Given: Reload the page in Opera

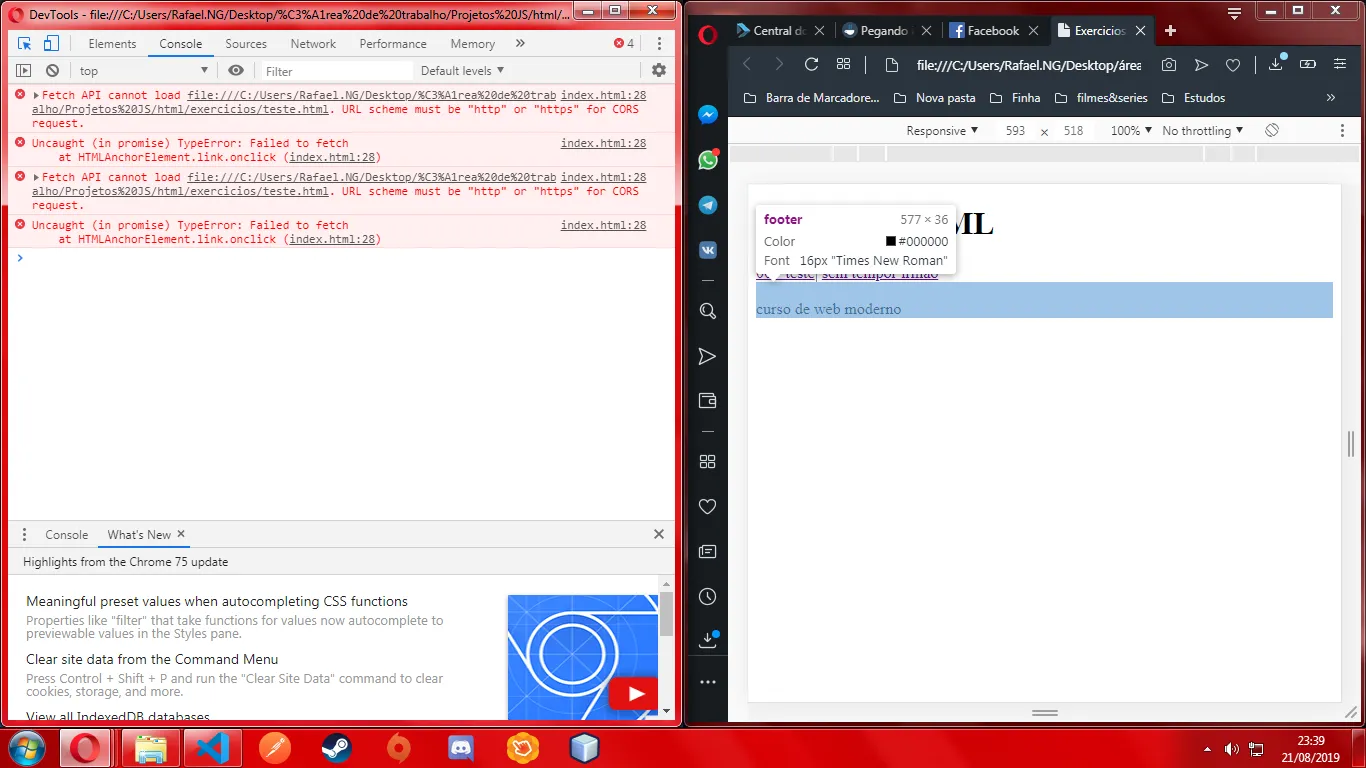Looking at the screenshot, I should (811, 65).
